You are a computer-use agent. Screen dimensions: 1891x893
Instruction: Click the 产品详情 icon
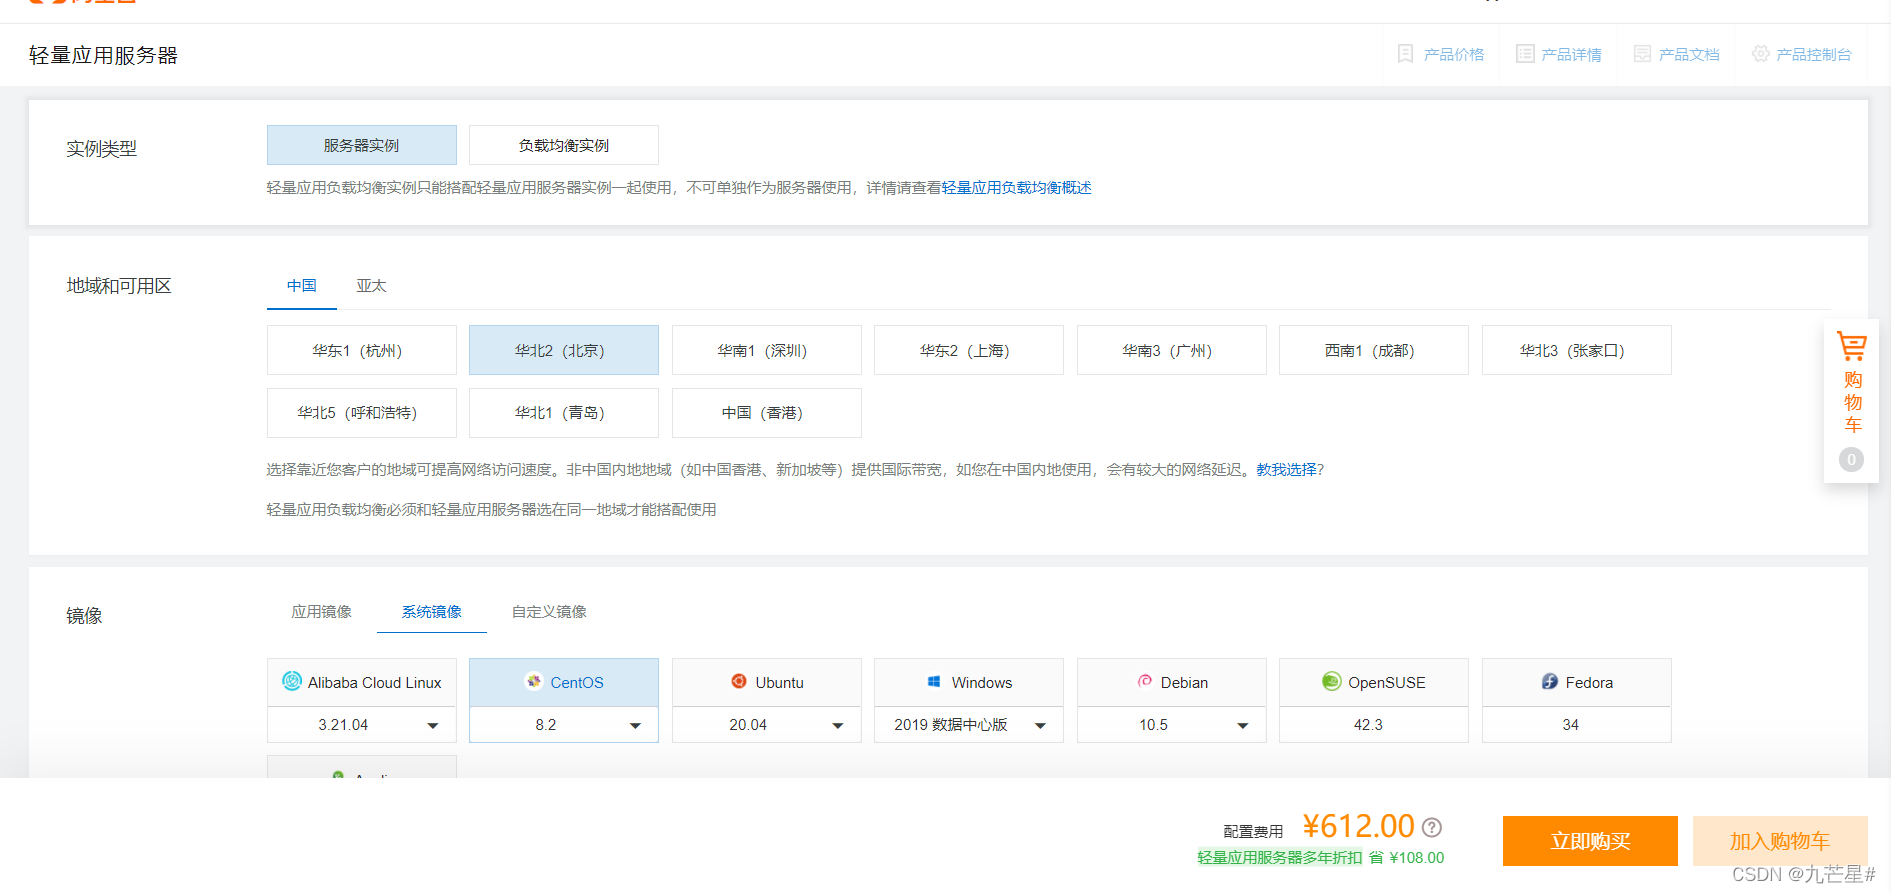coord(1525,54)
